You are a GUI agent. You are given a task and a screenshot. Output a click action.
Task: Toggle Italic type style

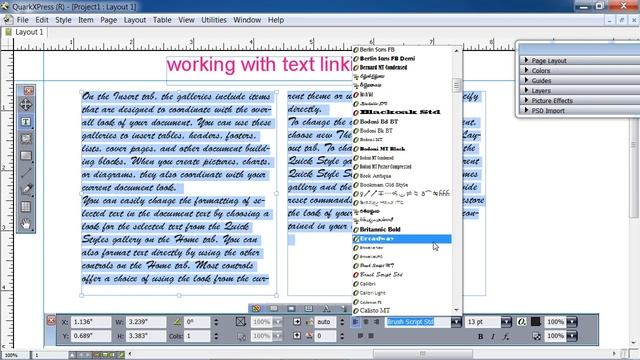pos(493,336)
